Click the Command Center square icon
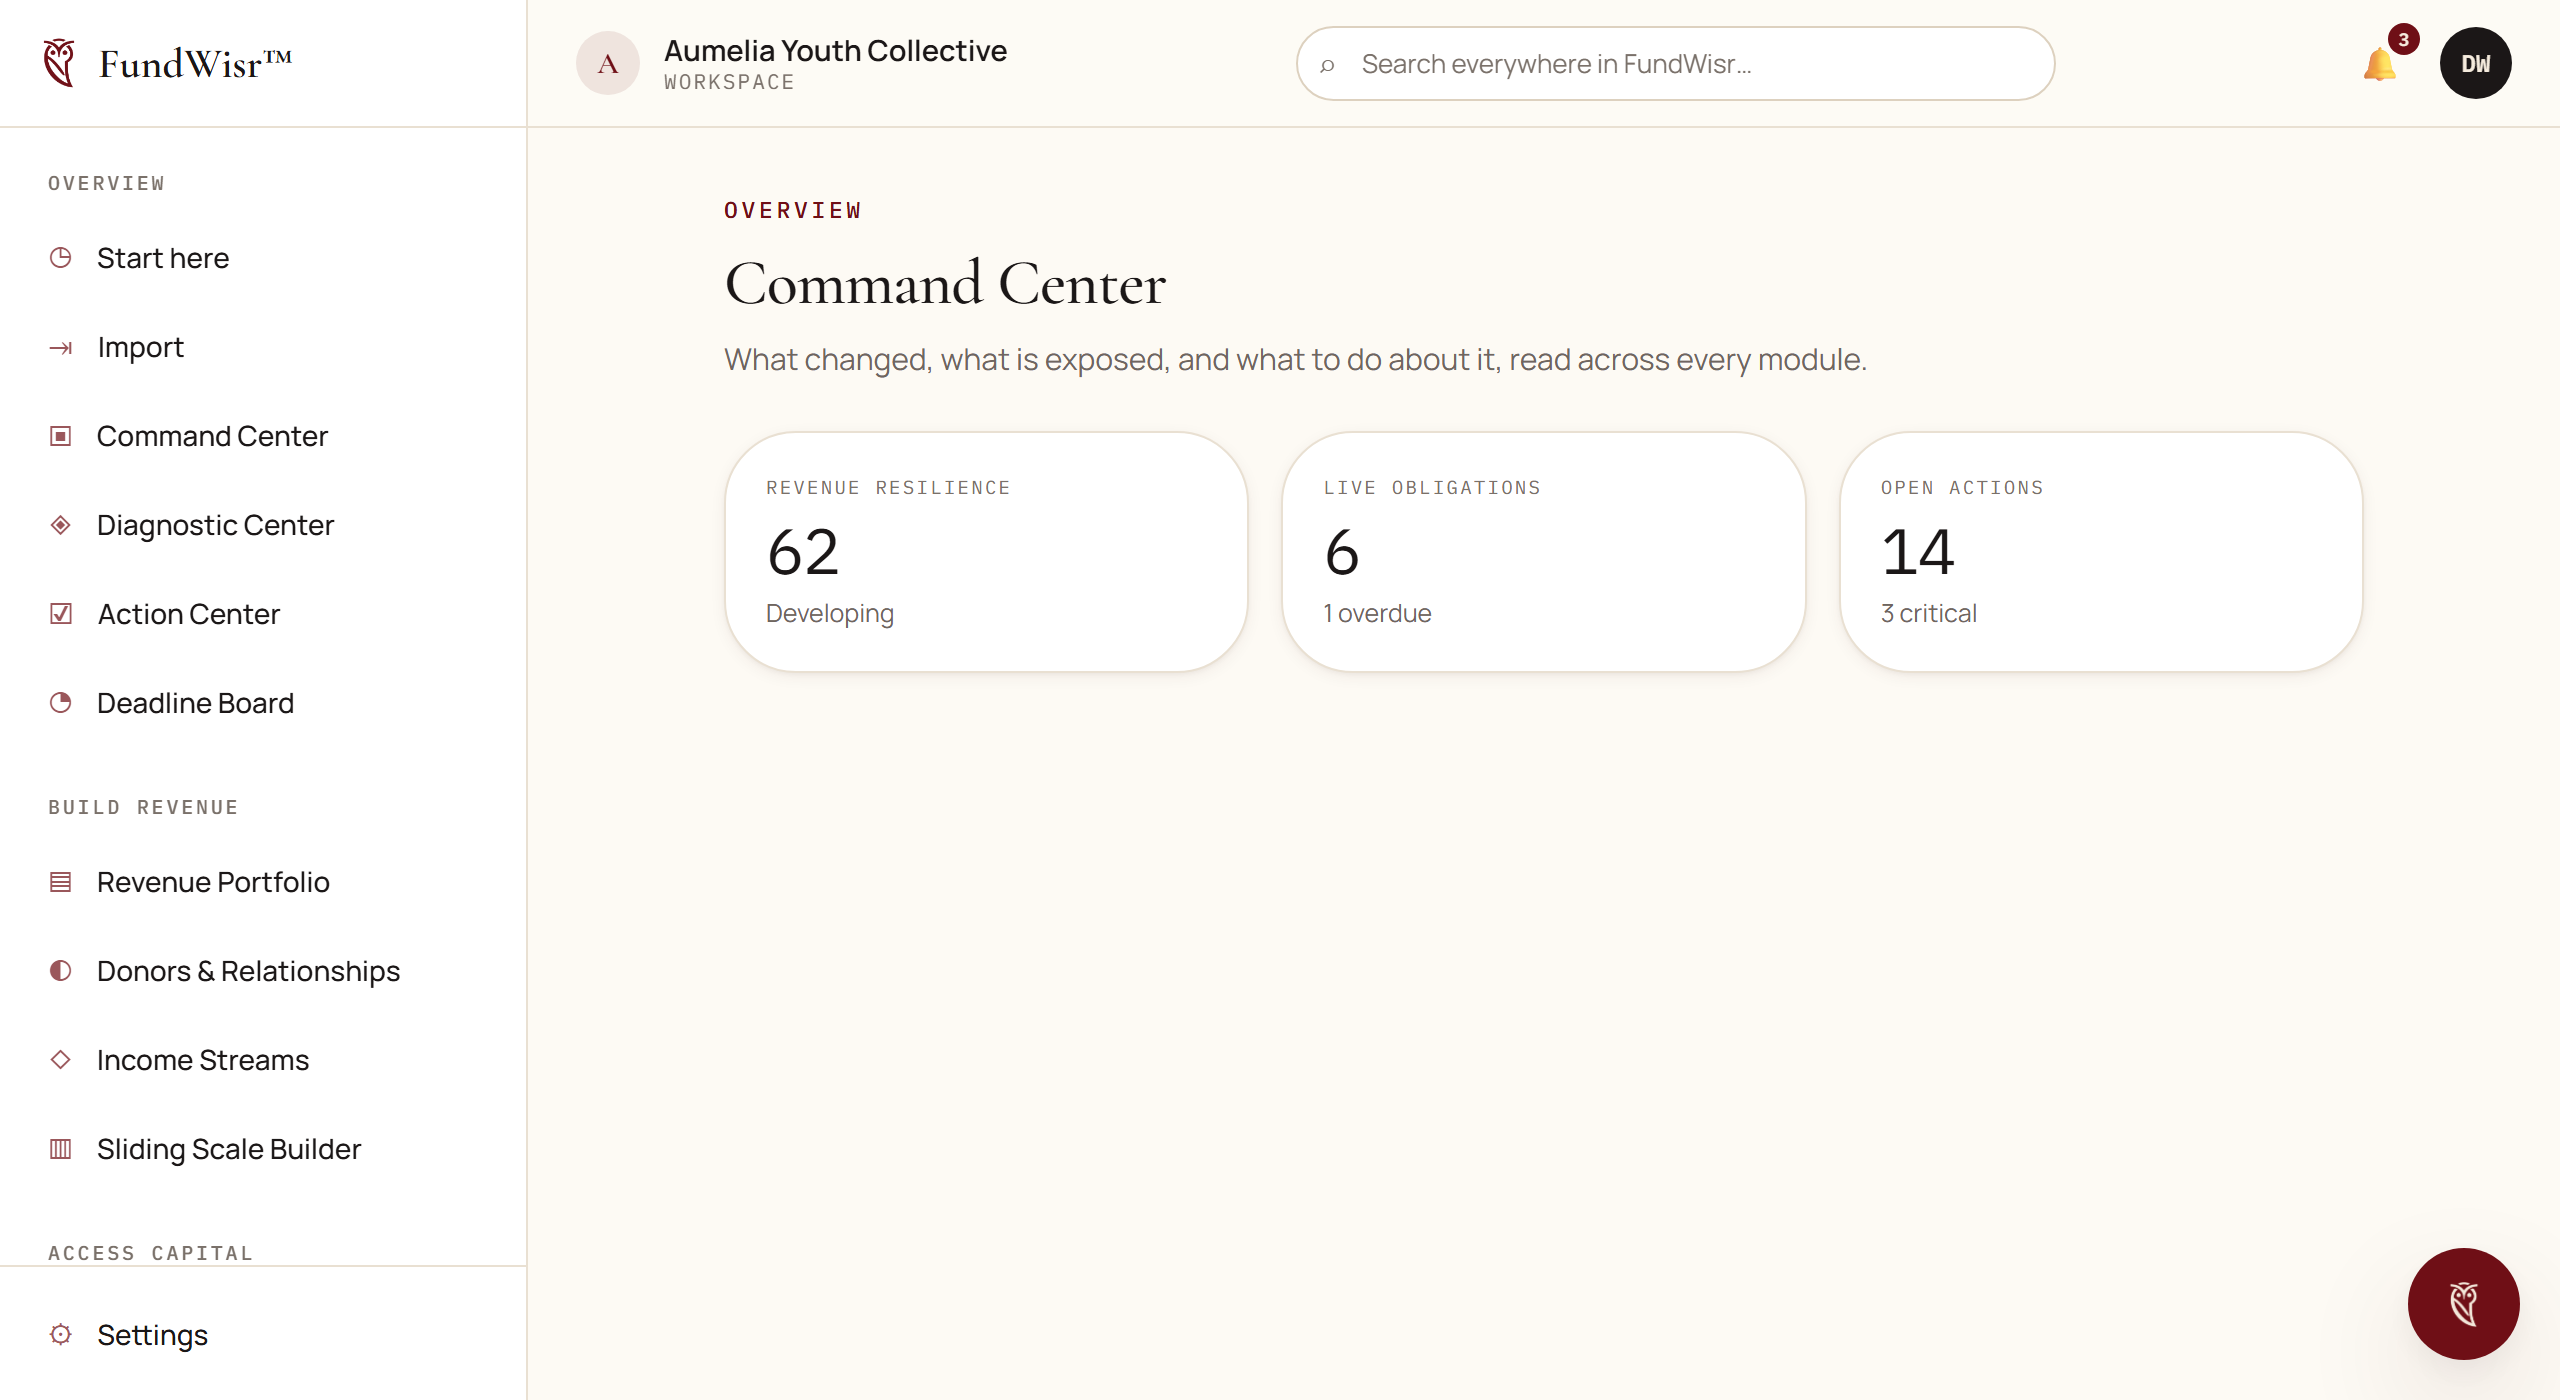Image resolution: width=2560 pixels, height=1400 pixels. click(61, 436)
